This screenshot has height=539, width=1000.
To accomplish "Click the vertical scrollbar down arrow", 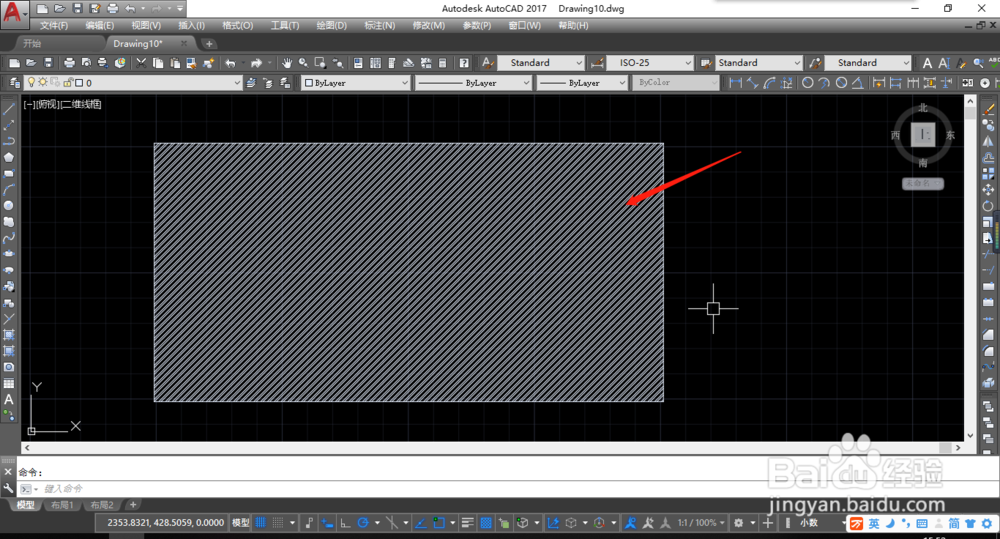I will click(970, 436).
